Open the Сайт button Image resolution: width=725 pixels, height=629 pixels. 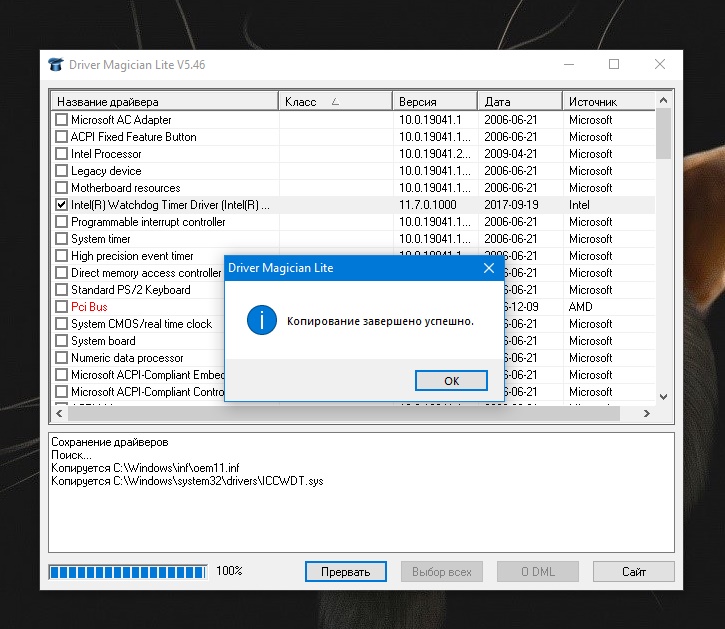point(633,572)
